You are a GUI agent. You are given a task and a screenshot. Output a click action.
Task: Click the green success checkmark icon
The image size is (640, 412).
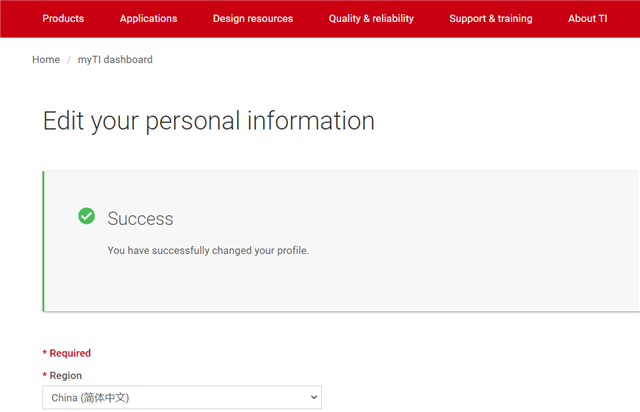(x=87, y=216)
